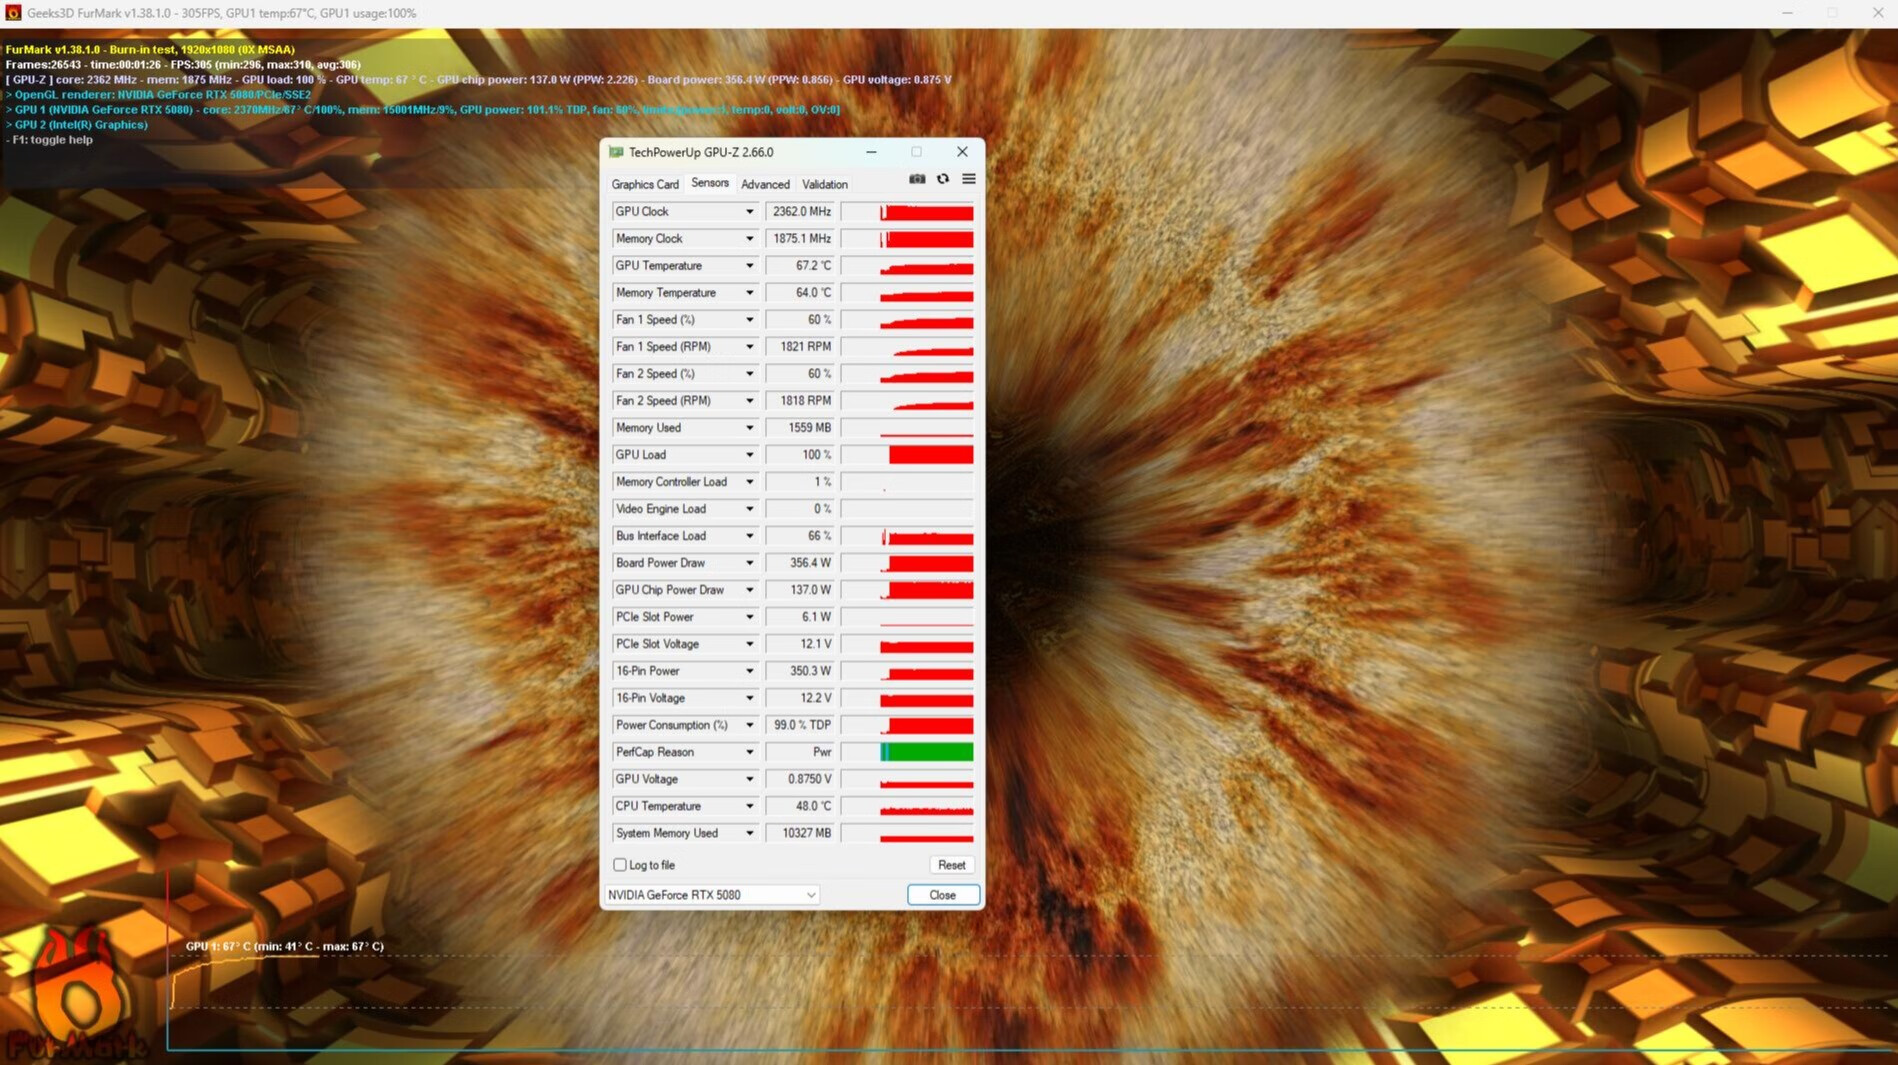Open the Fan 1 Speed (RPM) dropdown
Screen dimensions: 1898x1065
click(x=749, y=347)
